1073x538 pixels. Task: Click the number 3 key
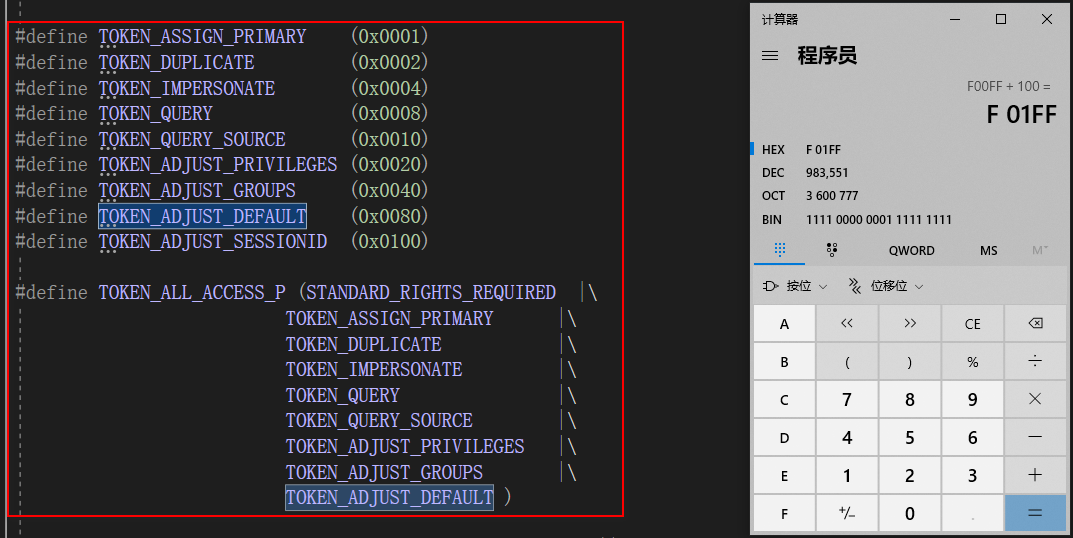click(x=972, y=475)
